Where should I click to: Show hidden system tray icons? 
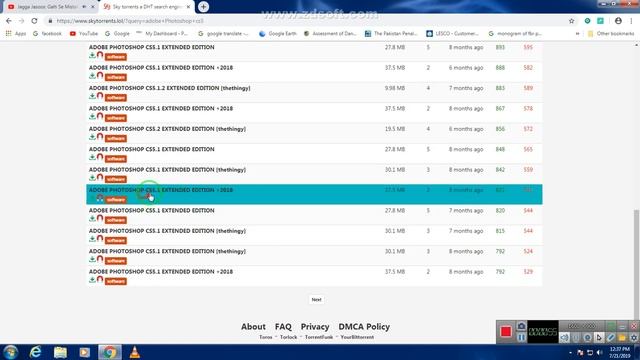tap(570, 353)
